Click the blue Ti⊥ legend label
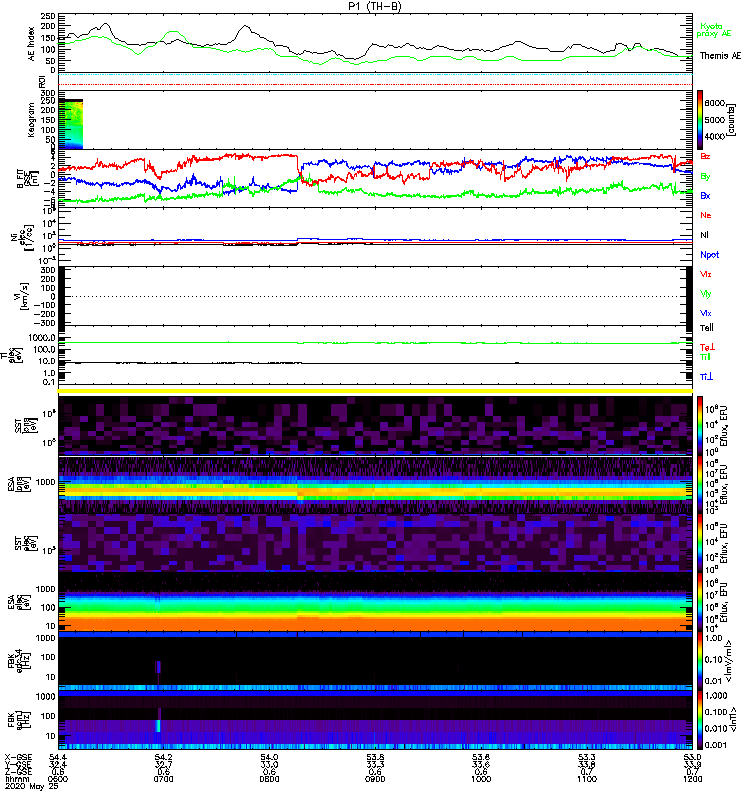The image size is (750, 800). 706,376
